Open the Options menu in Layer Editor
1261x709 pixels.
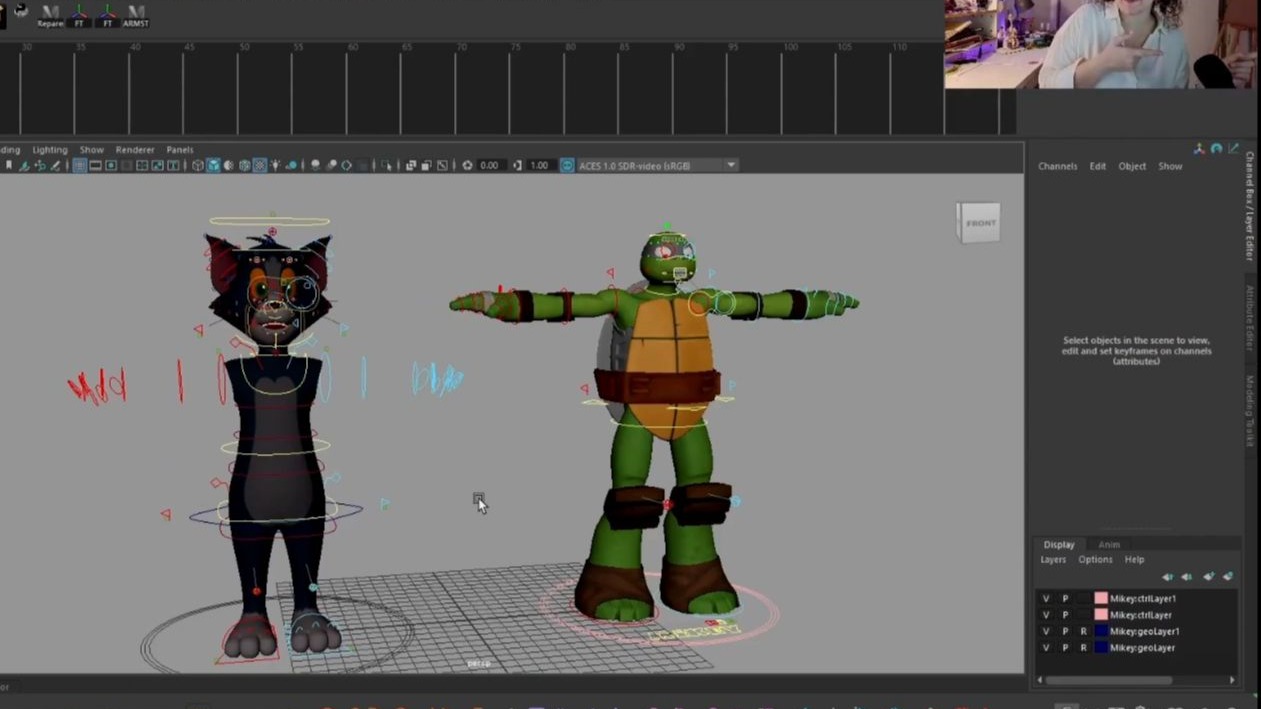coord(1095,560)
